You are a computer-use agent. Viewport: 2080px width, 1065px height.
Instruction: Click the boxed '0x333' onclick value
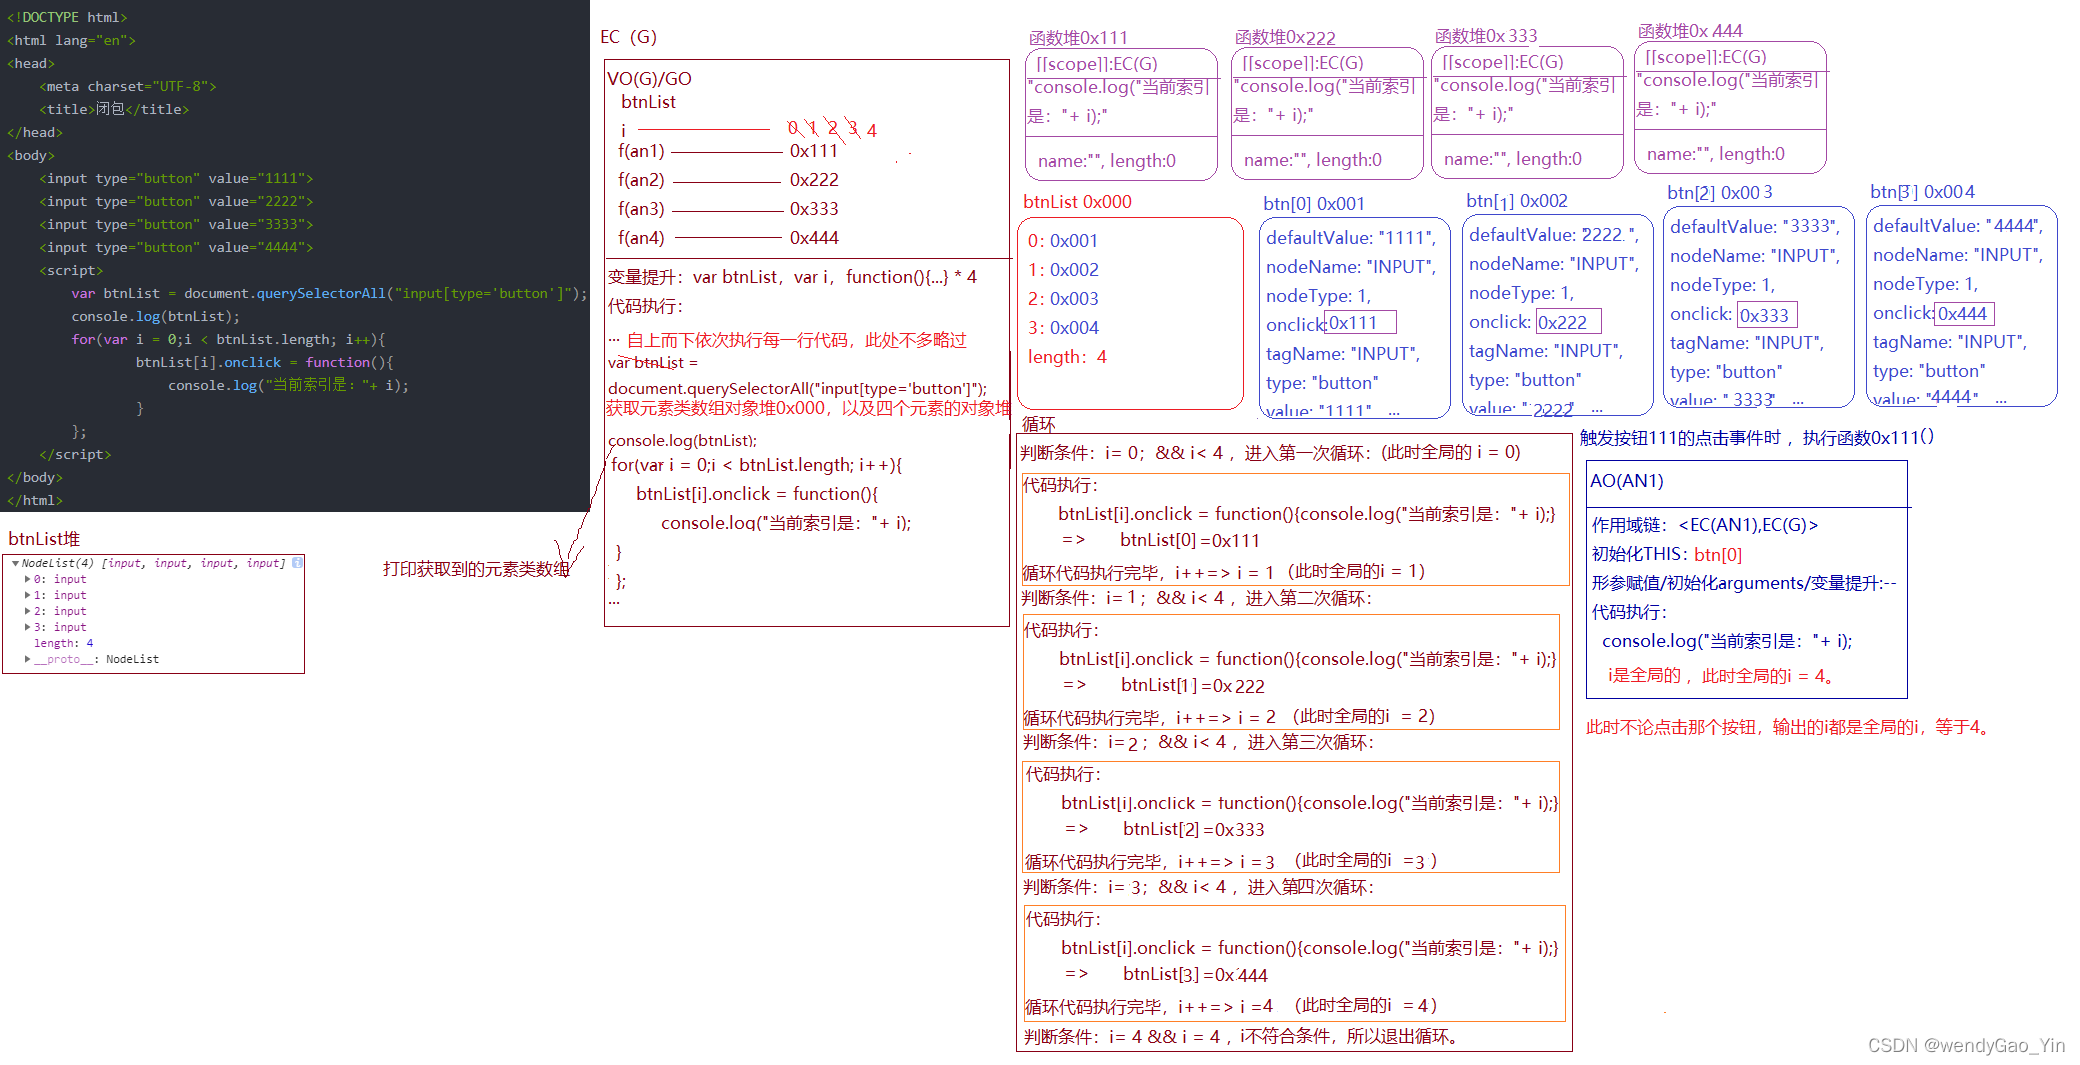point(1767,315)
